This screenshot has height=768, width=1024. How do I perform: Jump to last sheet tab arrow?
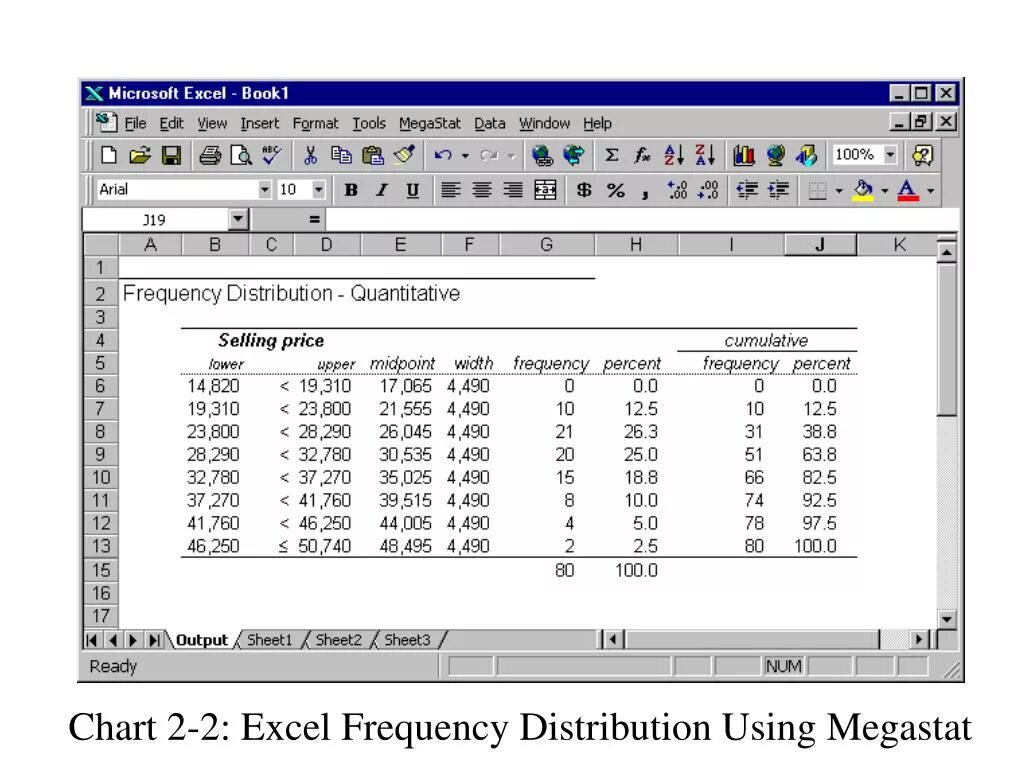(153, 640)
